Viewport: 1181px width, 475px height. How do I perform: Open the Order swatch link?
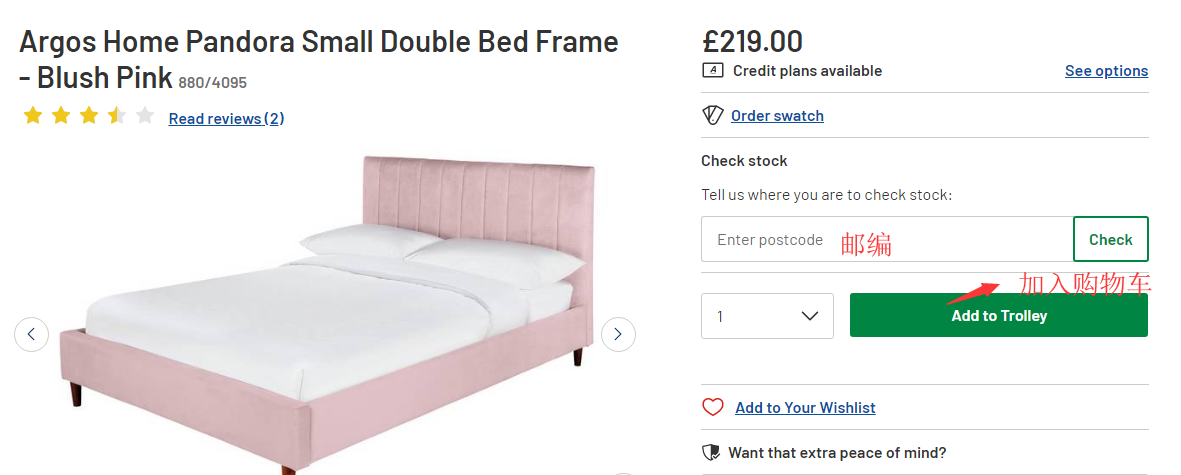click(777, 115)
